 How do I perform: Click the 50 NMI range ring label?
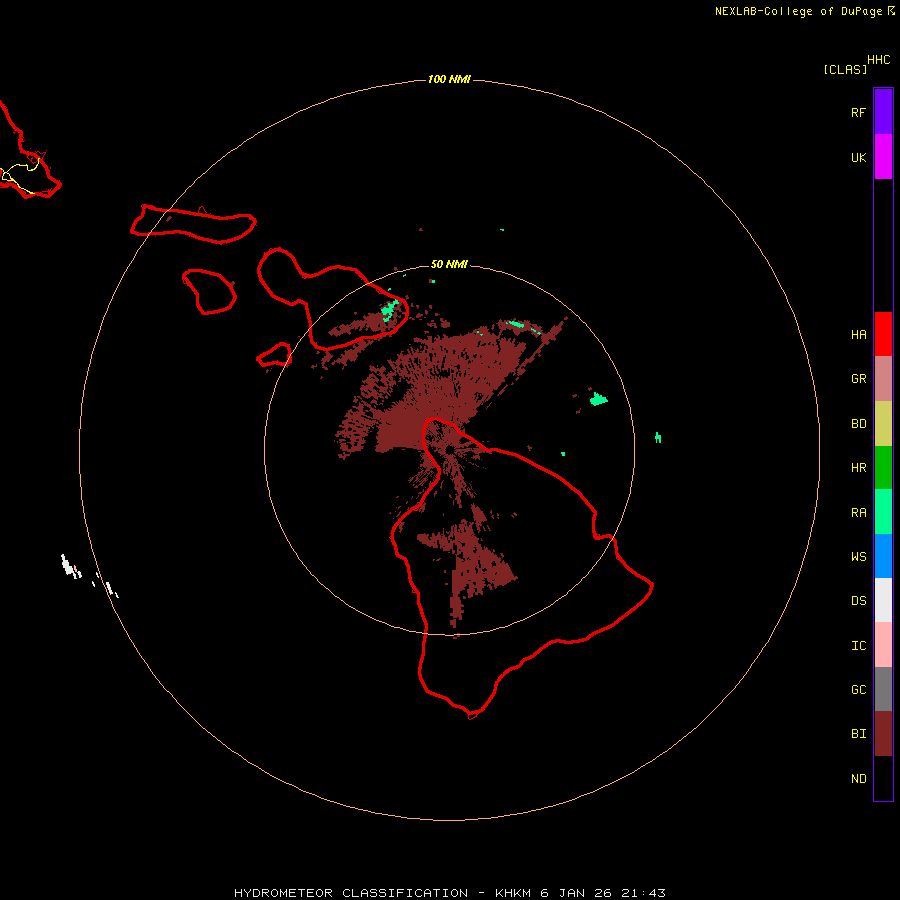point(449,264)
